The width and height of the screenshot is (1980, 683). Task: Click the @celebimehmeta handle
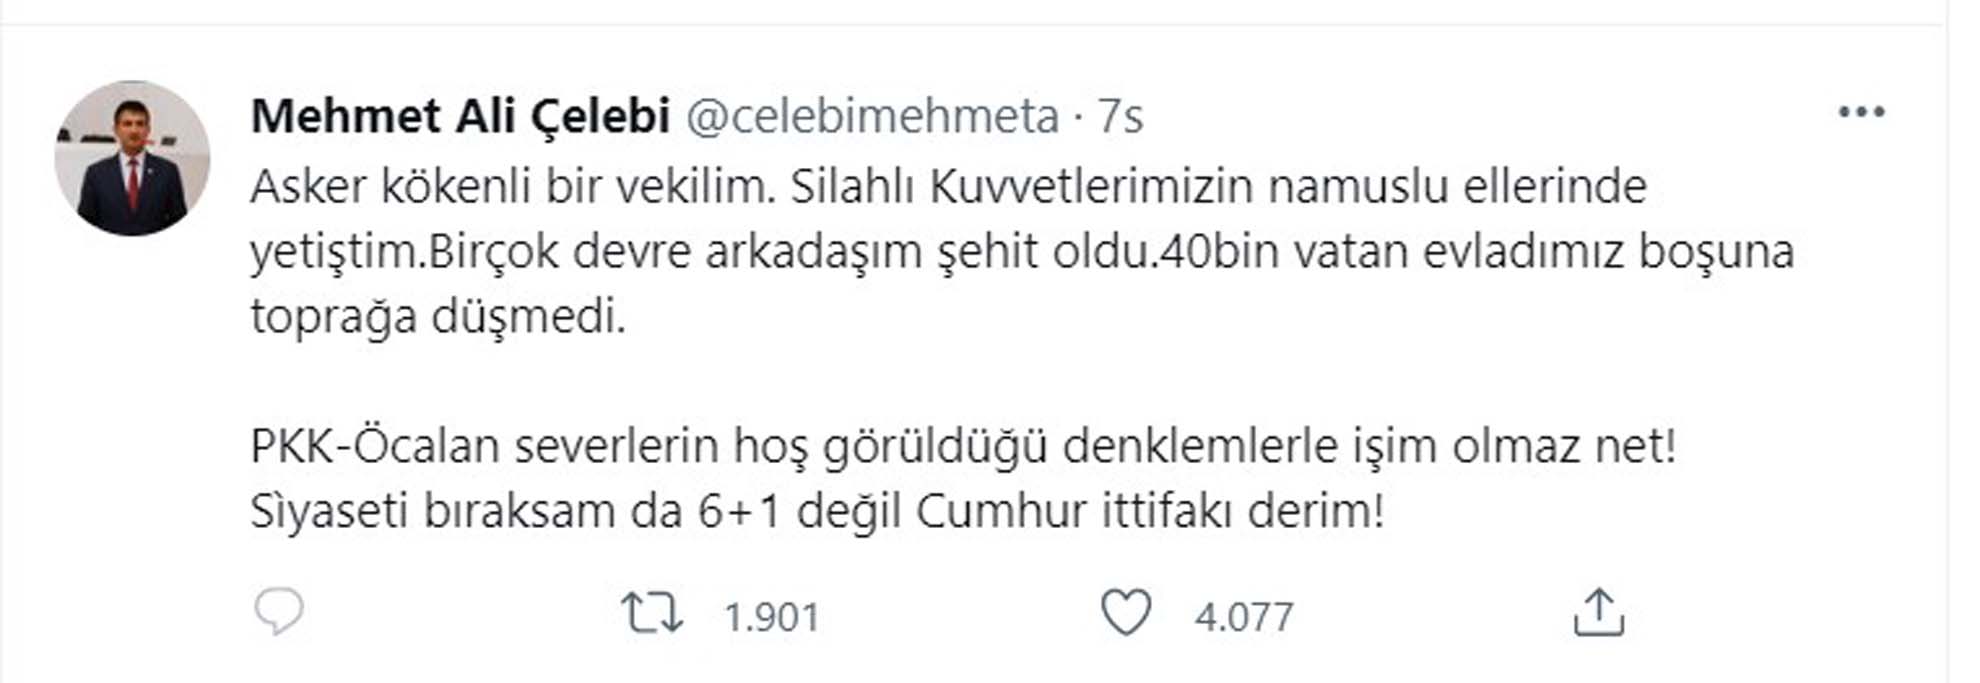pyautogui.click(x=873, y=116)
